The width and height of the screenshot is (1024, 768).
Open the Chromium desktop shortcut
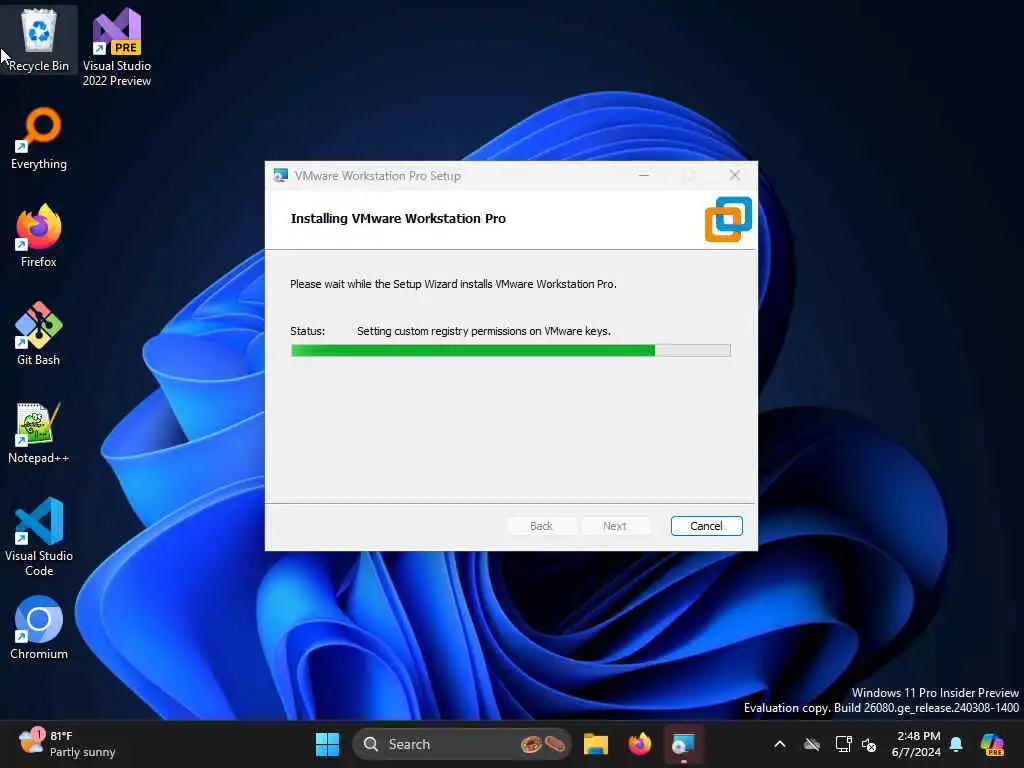pyautogui.click(x=39, y=628)
